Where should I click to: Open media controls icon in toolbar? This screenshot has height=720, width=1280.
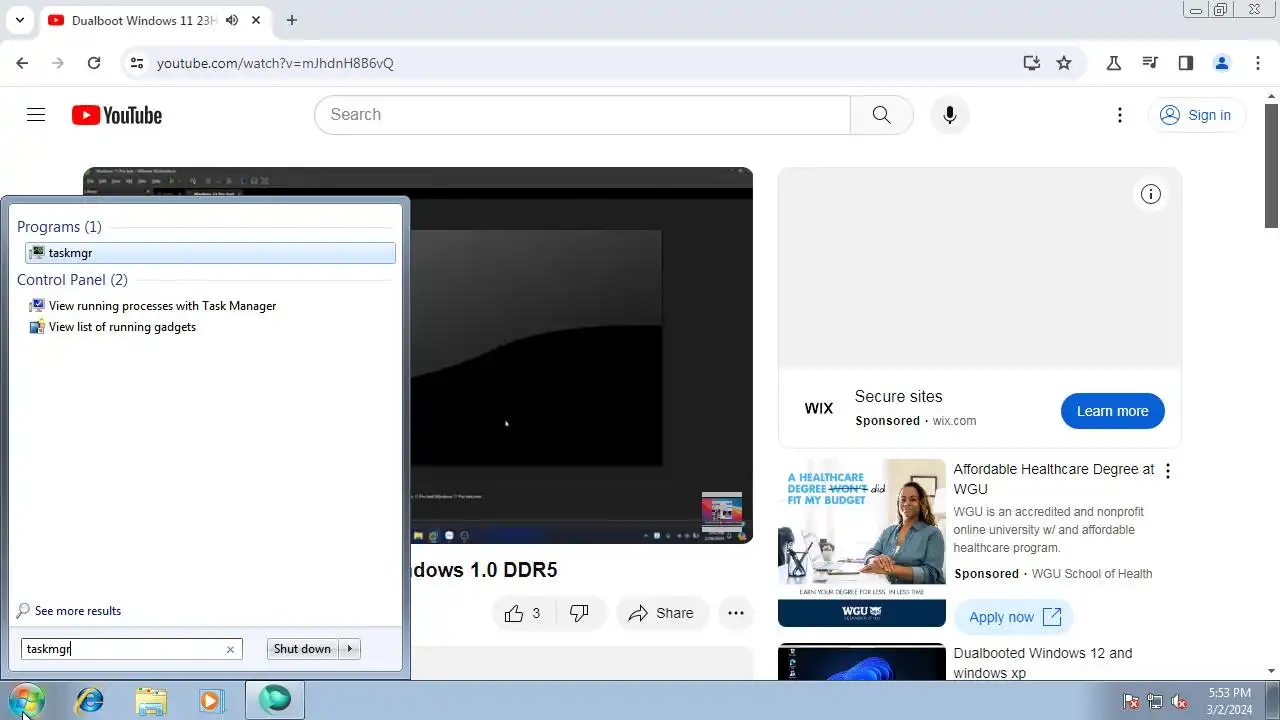click(1150, 63)
